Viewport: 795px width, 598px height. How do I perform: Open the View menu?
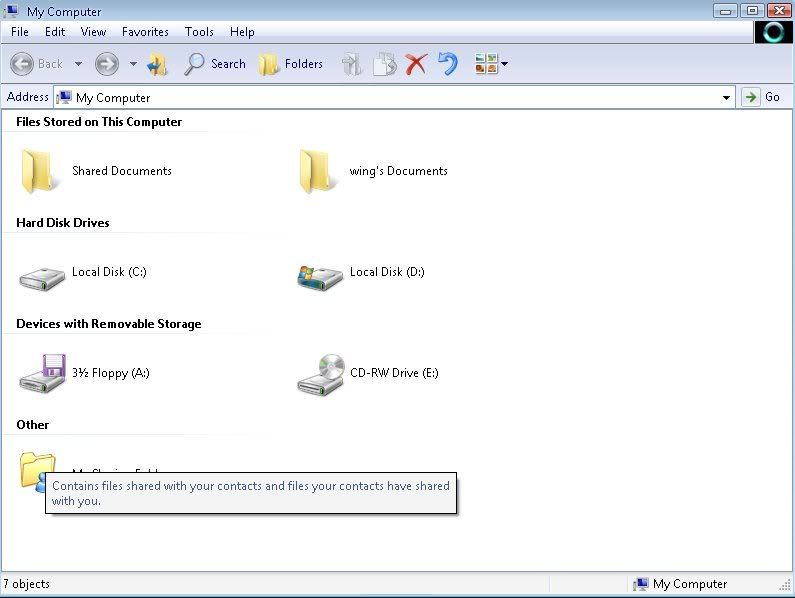coord(93,32)
